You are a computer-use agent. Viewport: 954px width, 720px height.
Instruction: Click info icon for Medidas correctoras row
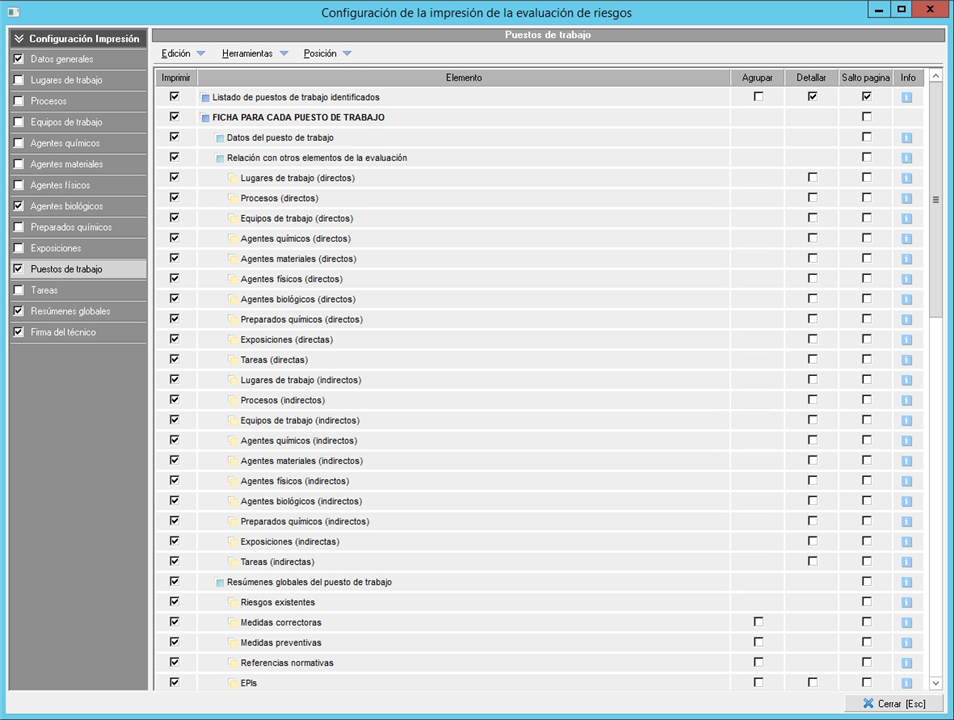pos(907,622)
